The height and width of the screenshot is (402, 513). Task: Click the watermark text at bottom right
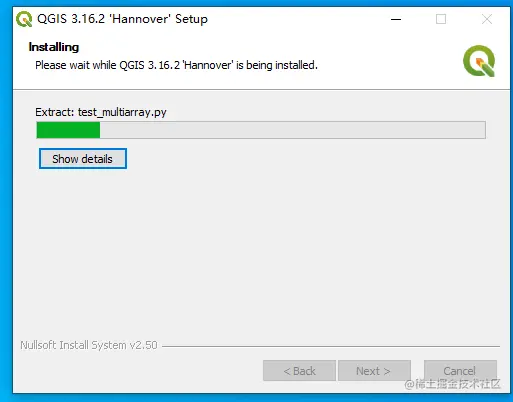click(452, 384)
